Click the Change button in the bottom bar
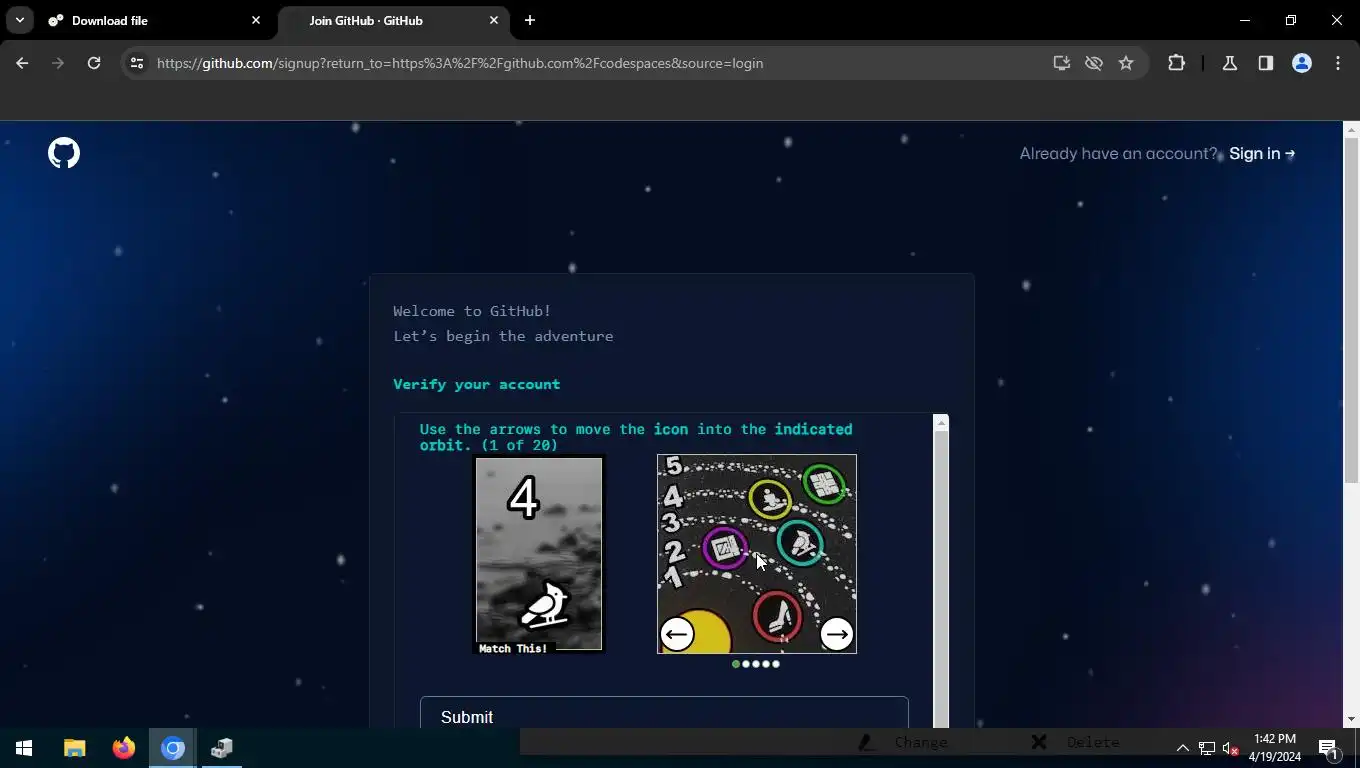1360x768 pixels. tap(904, 742)
